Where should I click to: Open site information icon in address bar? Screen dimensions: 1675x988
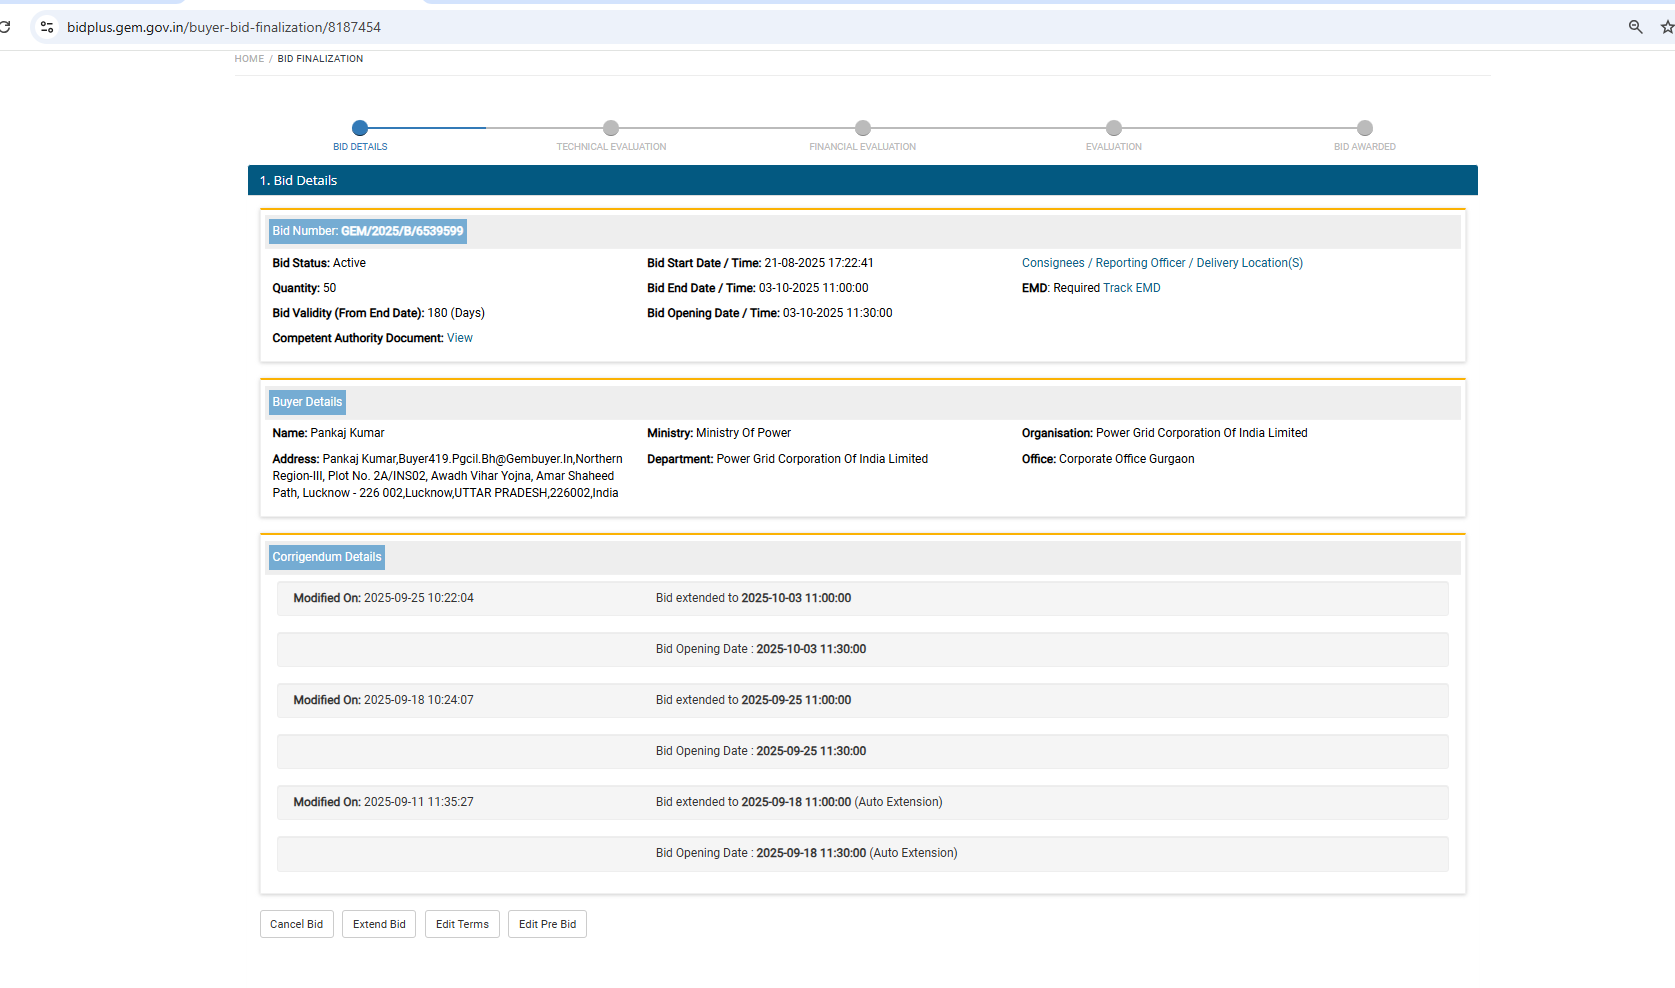click(x=47, y=27)
